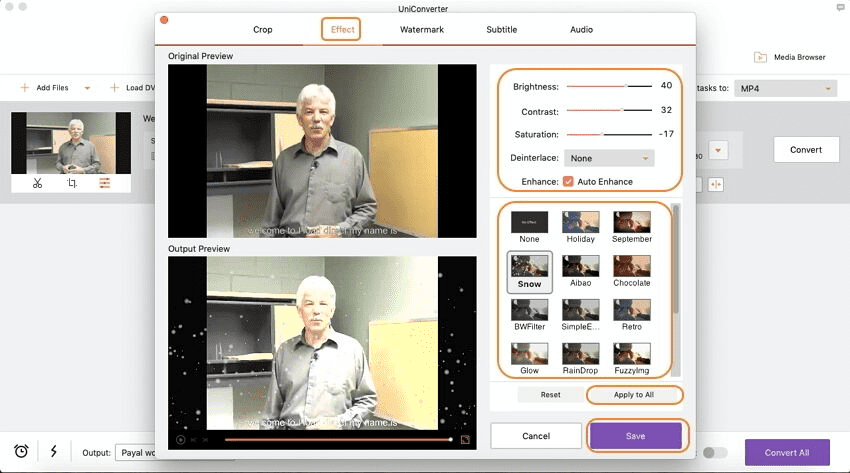Image resolution: width=850 pixels, height=473 pixels.
Task: Click the purple Save button
Action: (x=635, y=436)
